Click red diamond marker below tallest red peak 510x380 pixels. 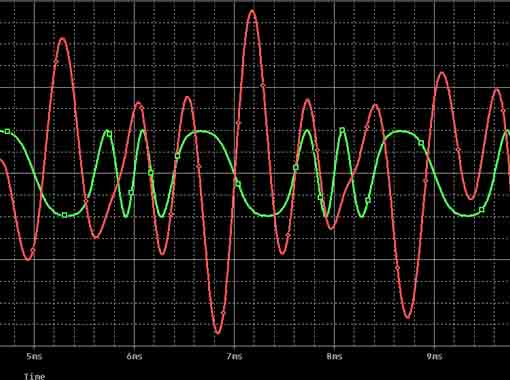click(263, 85)
